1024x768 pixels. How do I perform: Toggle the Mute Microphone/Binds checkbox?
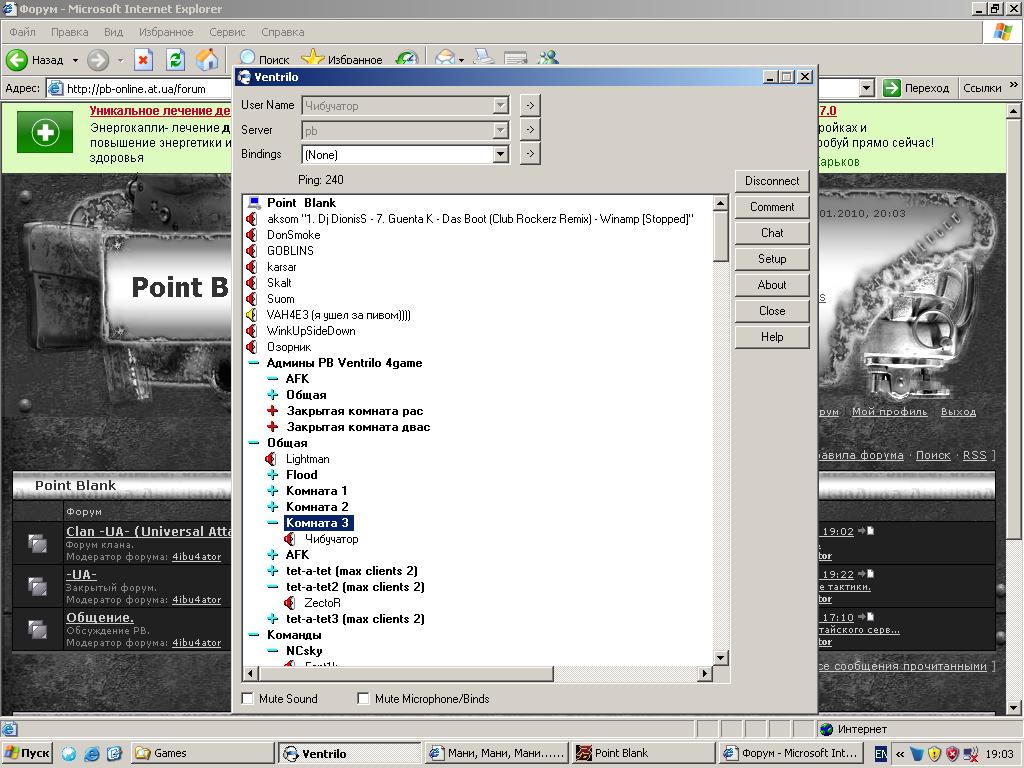[x=364, y=699]
